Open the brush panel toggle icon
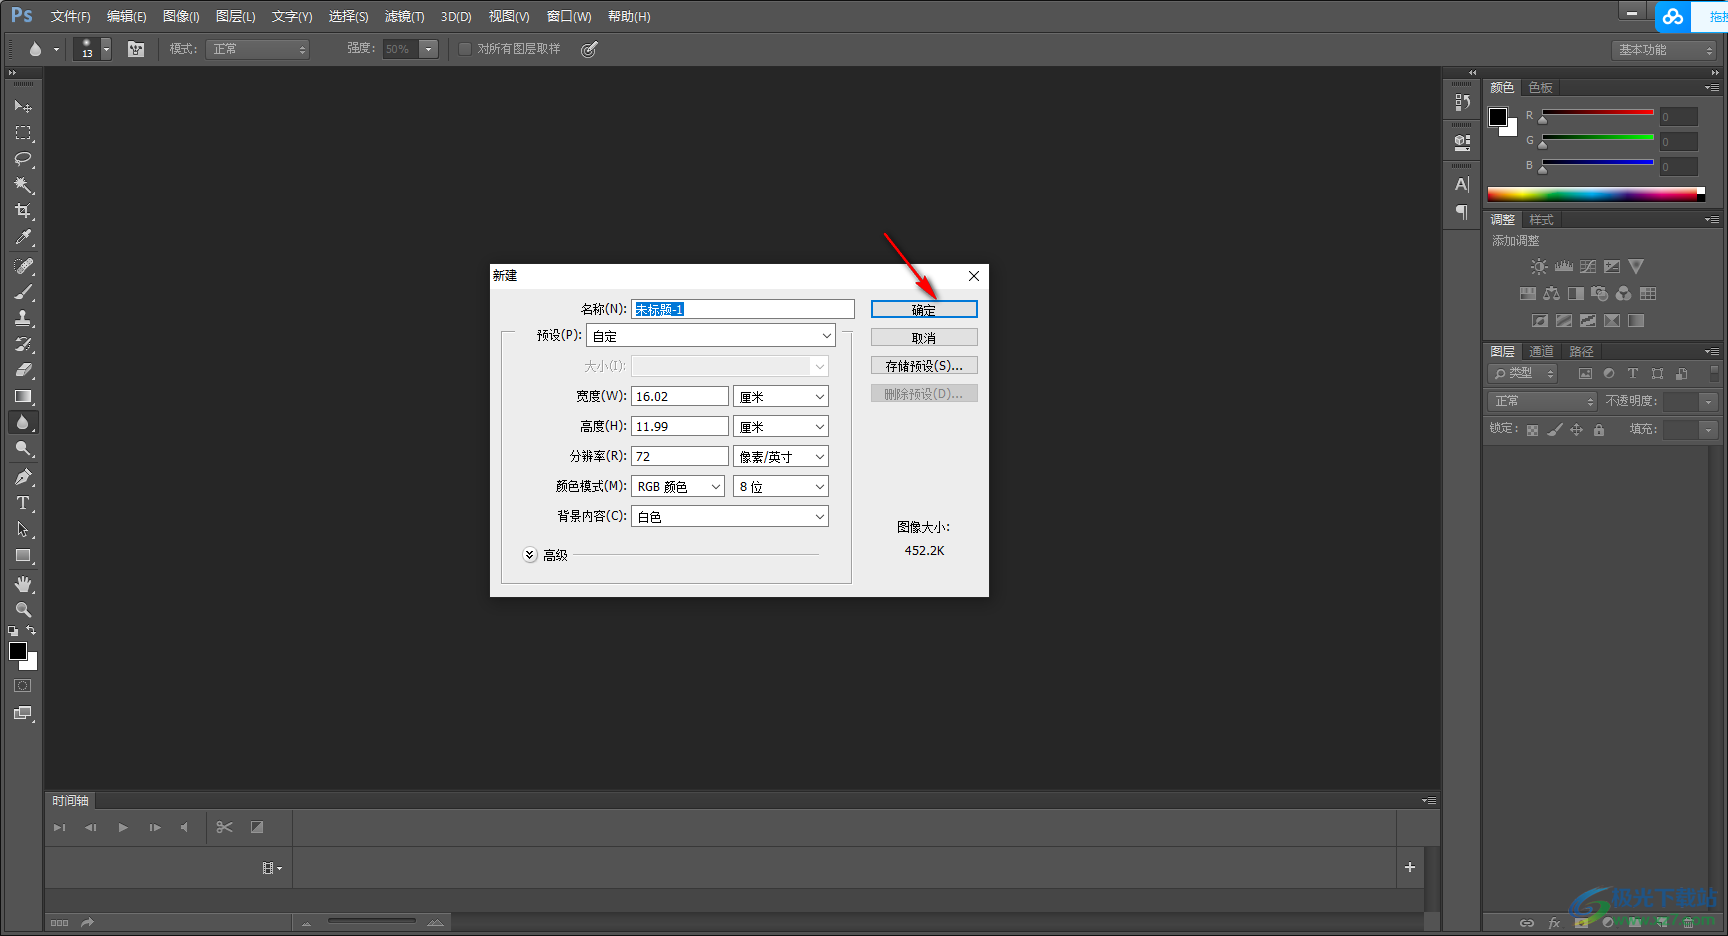The image size is (1728, 936). click(x=136, y=49)
